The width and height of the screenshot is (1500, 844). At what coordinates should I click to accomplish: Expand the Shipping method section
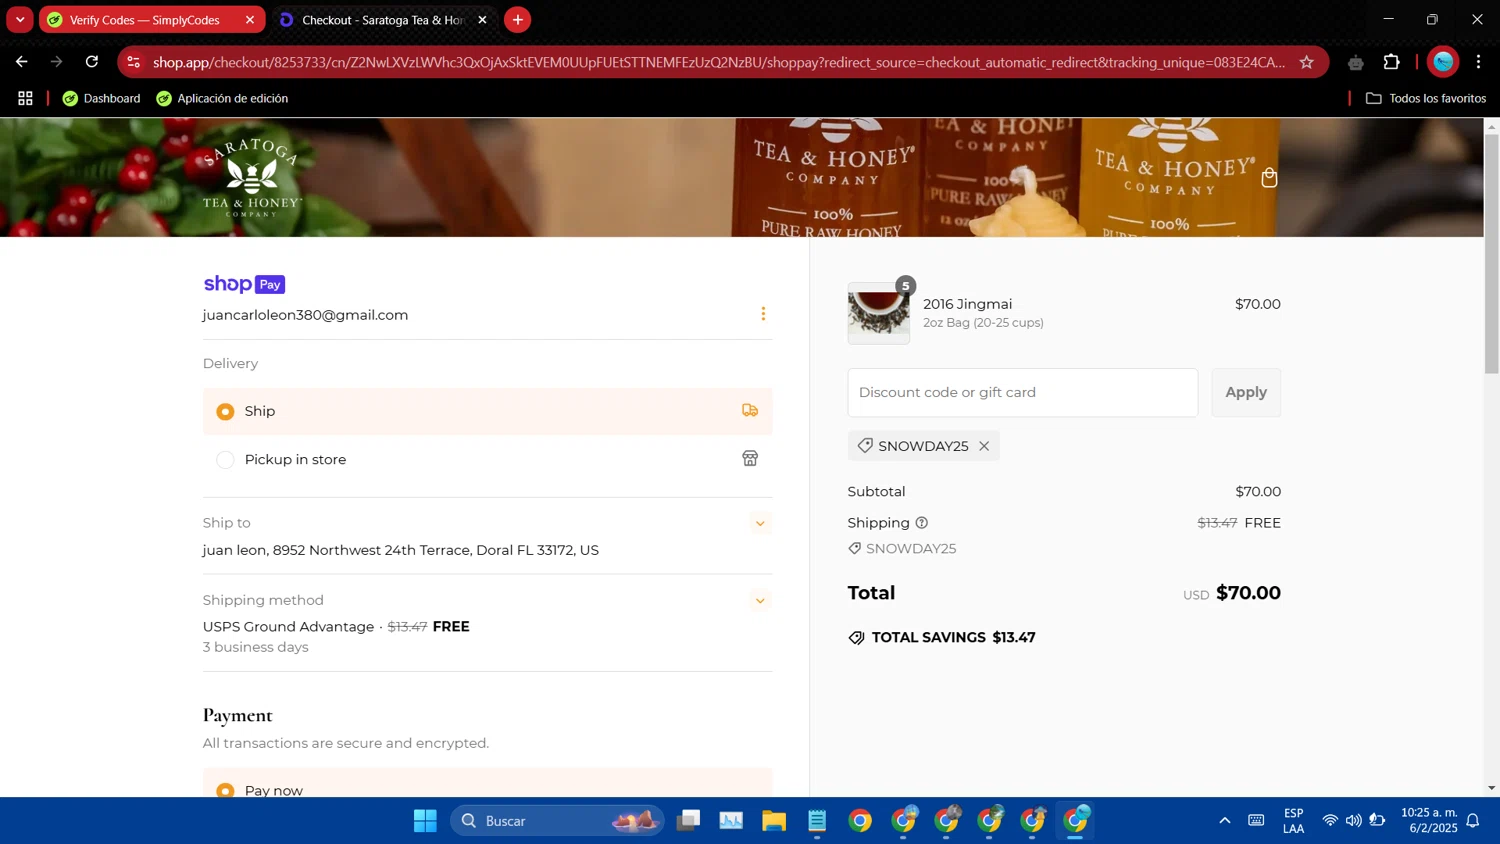(x=760, y=601)
